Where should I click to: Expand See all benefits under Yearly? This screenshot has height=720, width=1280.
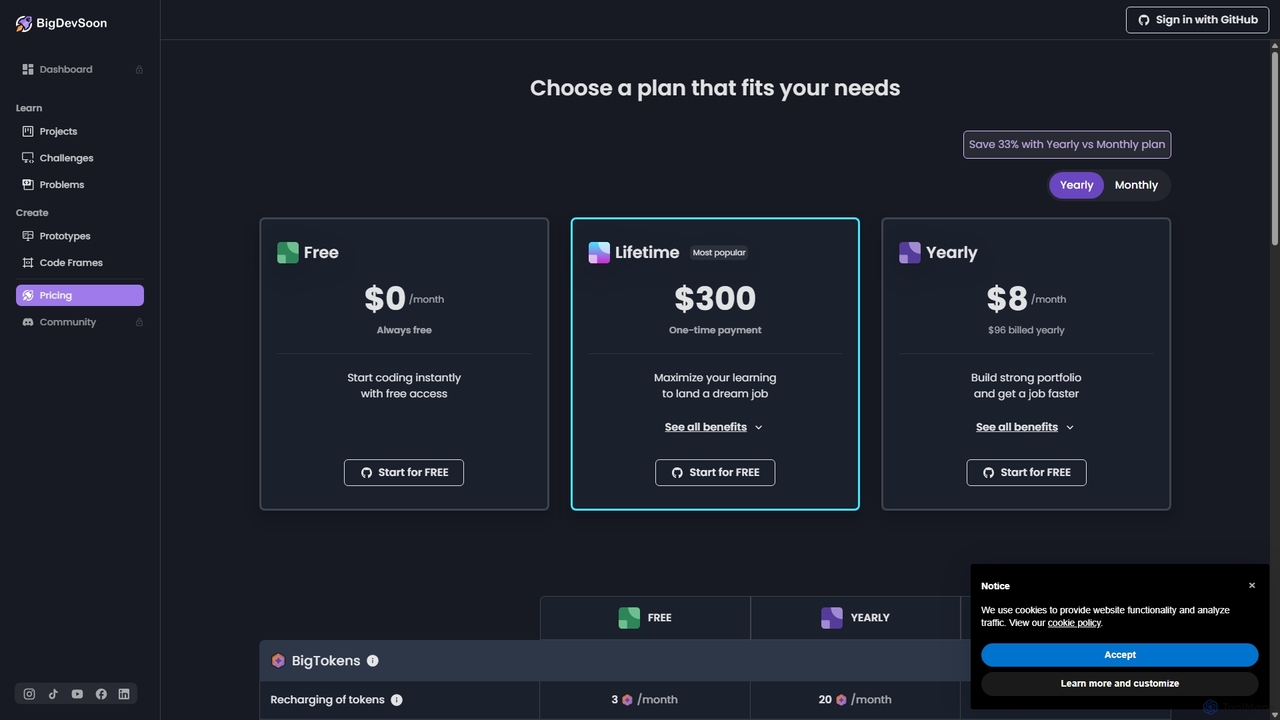pyautogui.click(x=1025, y=427)
